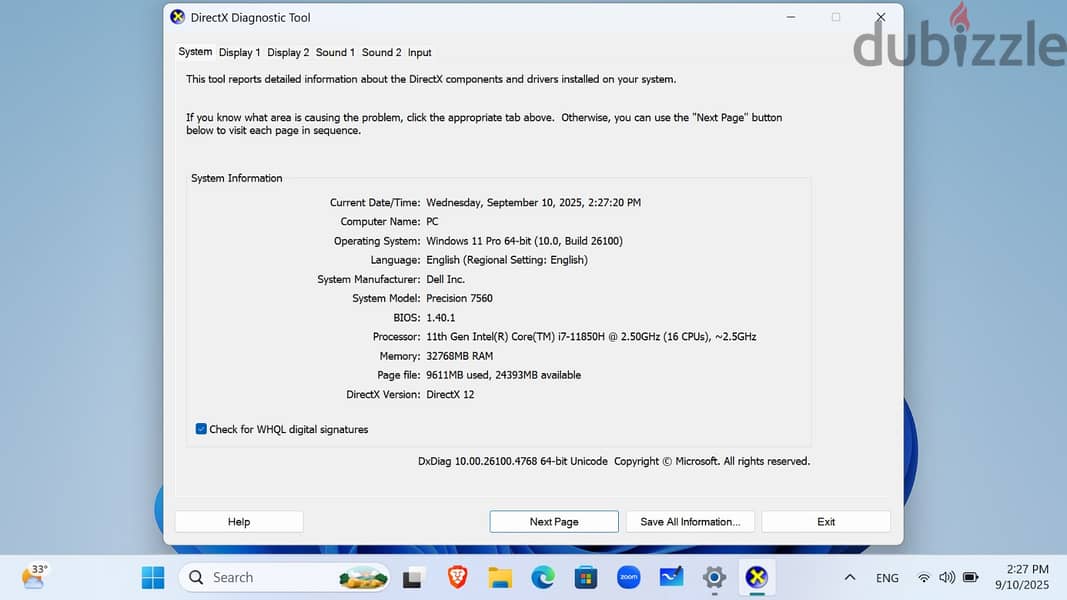The height and width of the screenshot is (600, 1067).
Task: Switch to the Input tab
Action: [x=419, y=52]
